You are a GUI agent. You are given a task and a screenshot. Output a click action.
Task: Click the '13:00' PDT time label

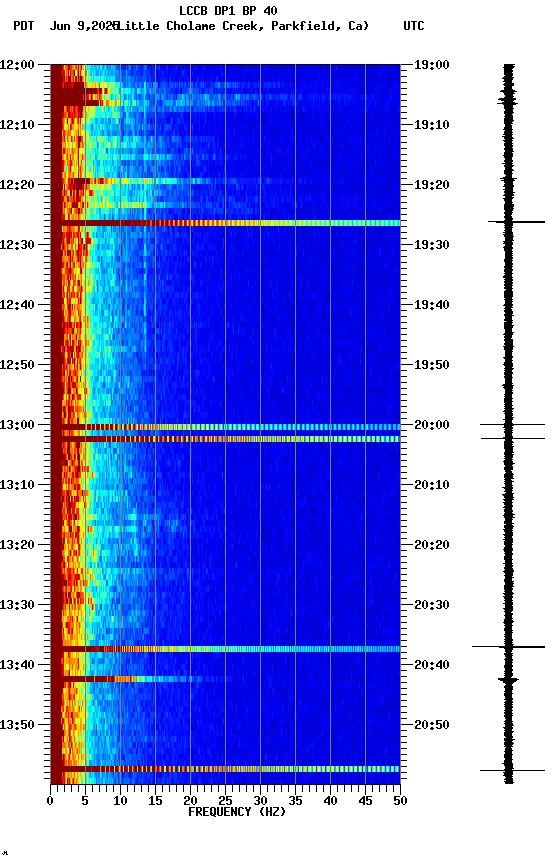(x=17, y=425)
